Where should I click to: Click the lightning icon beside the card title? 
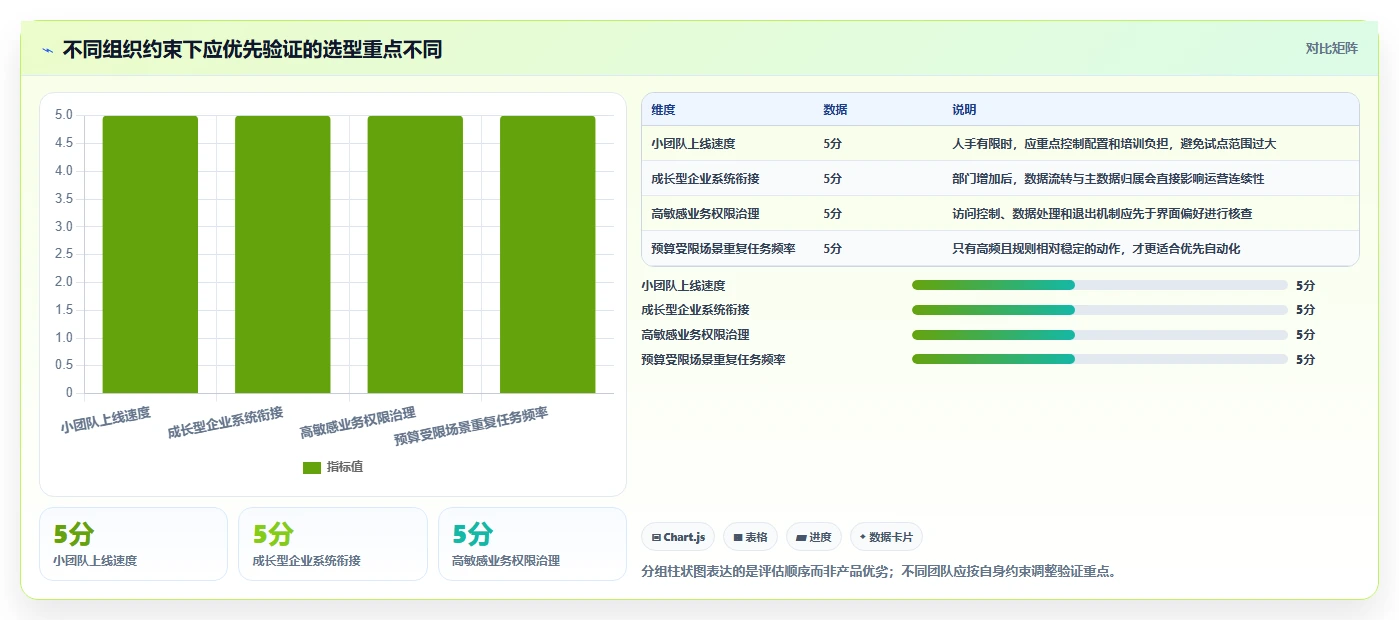[x=48, y=50]
